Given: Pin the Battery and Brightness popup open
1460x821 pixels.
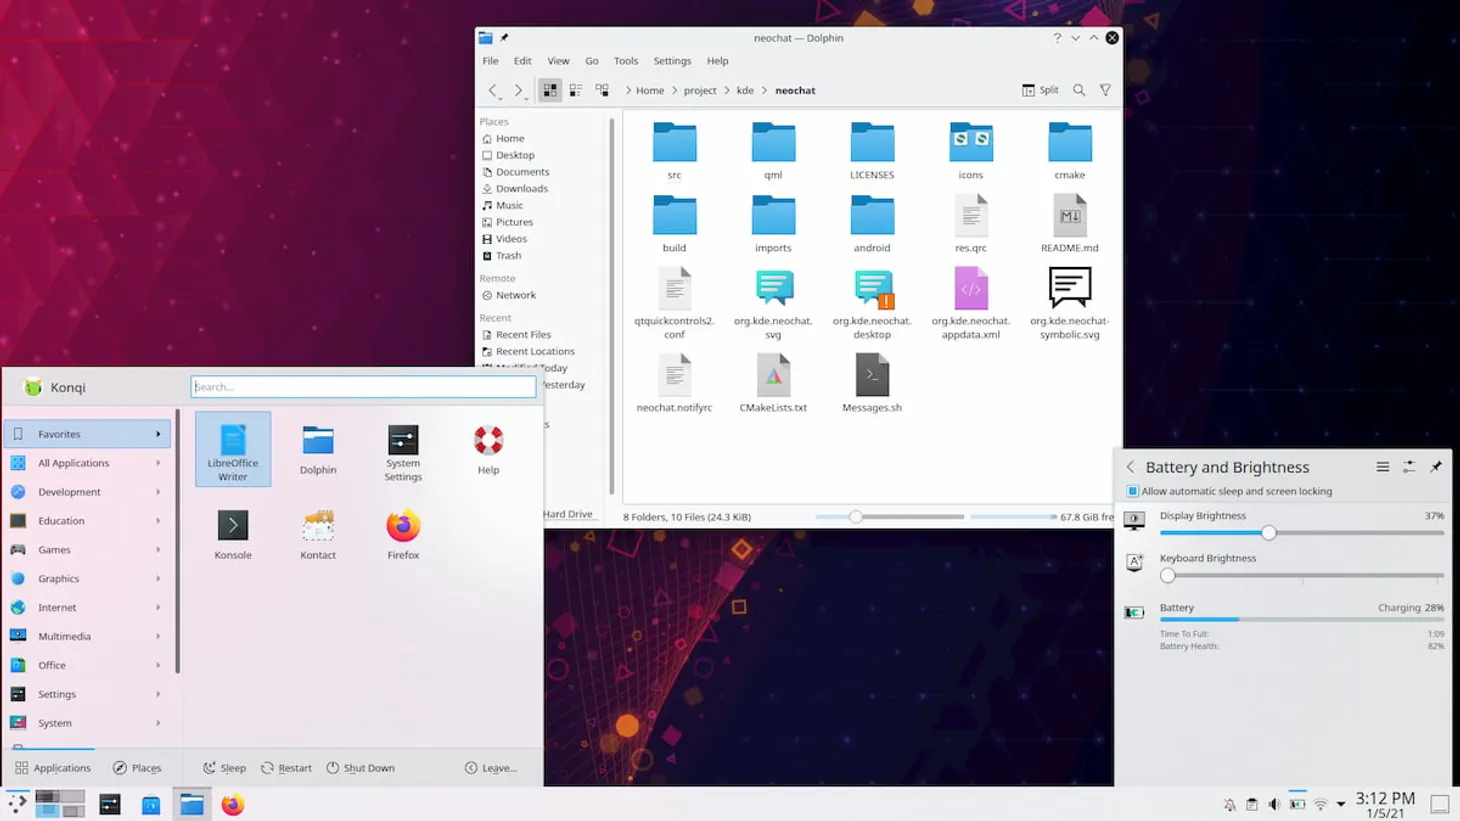Looking at the screenshot, I should (x=1435, y=467).
